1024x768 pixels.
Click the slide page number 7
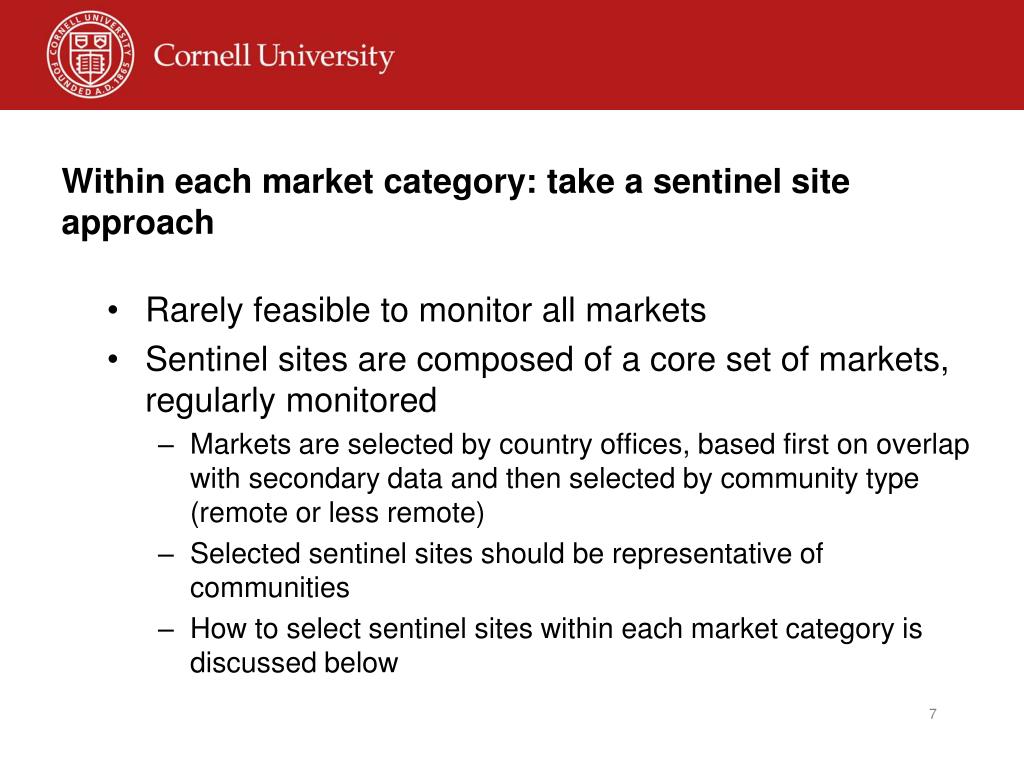click(933, 714)
